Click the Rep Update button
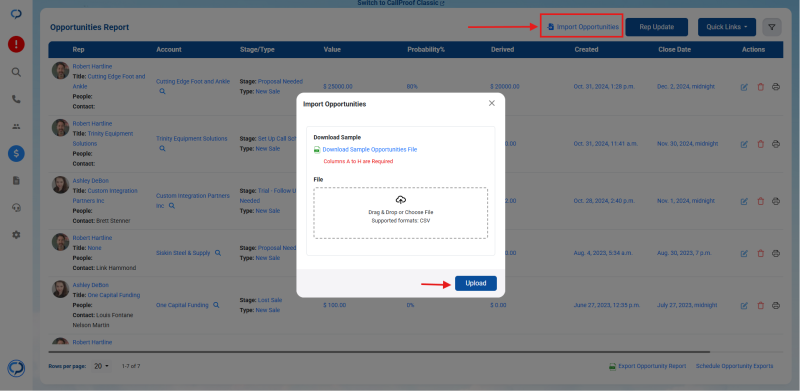 tap(657, 27)
